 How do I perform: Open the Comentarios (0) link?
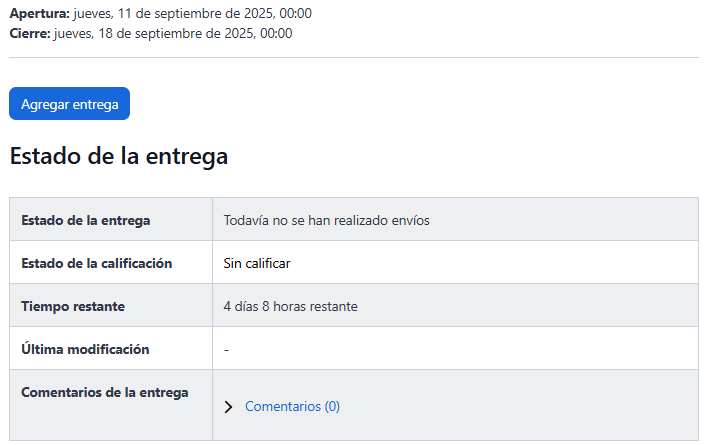point(292,407)
